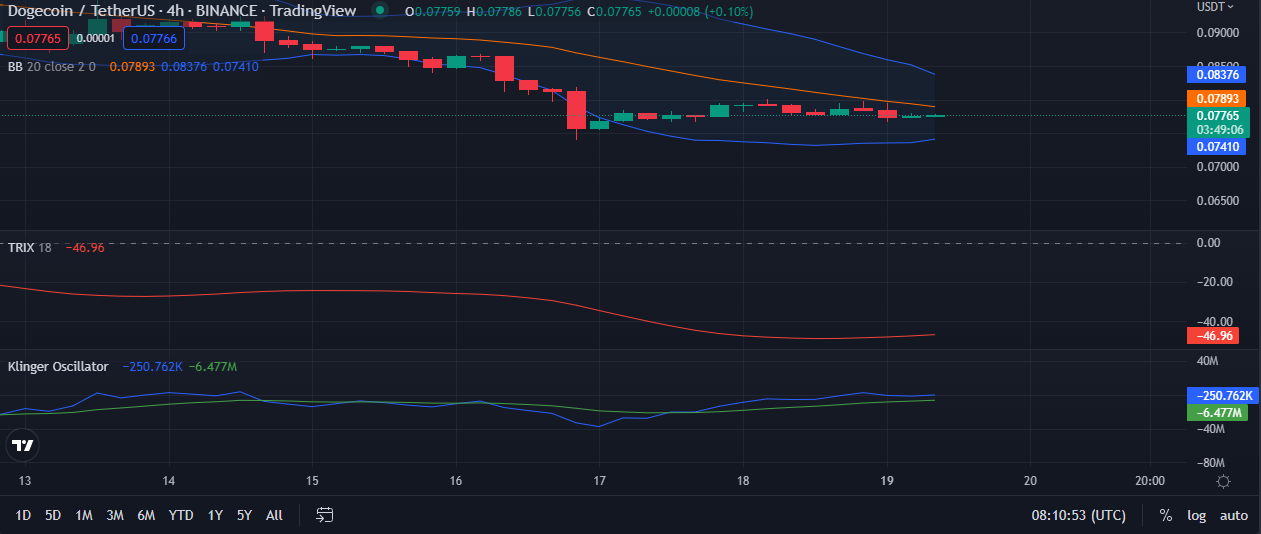
Task: Select the Klinger Oscillator indicator legend
Action: 58,367
